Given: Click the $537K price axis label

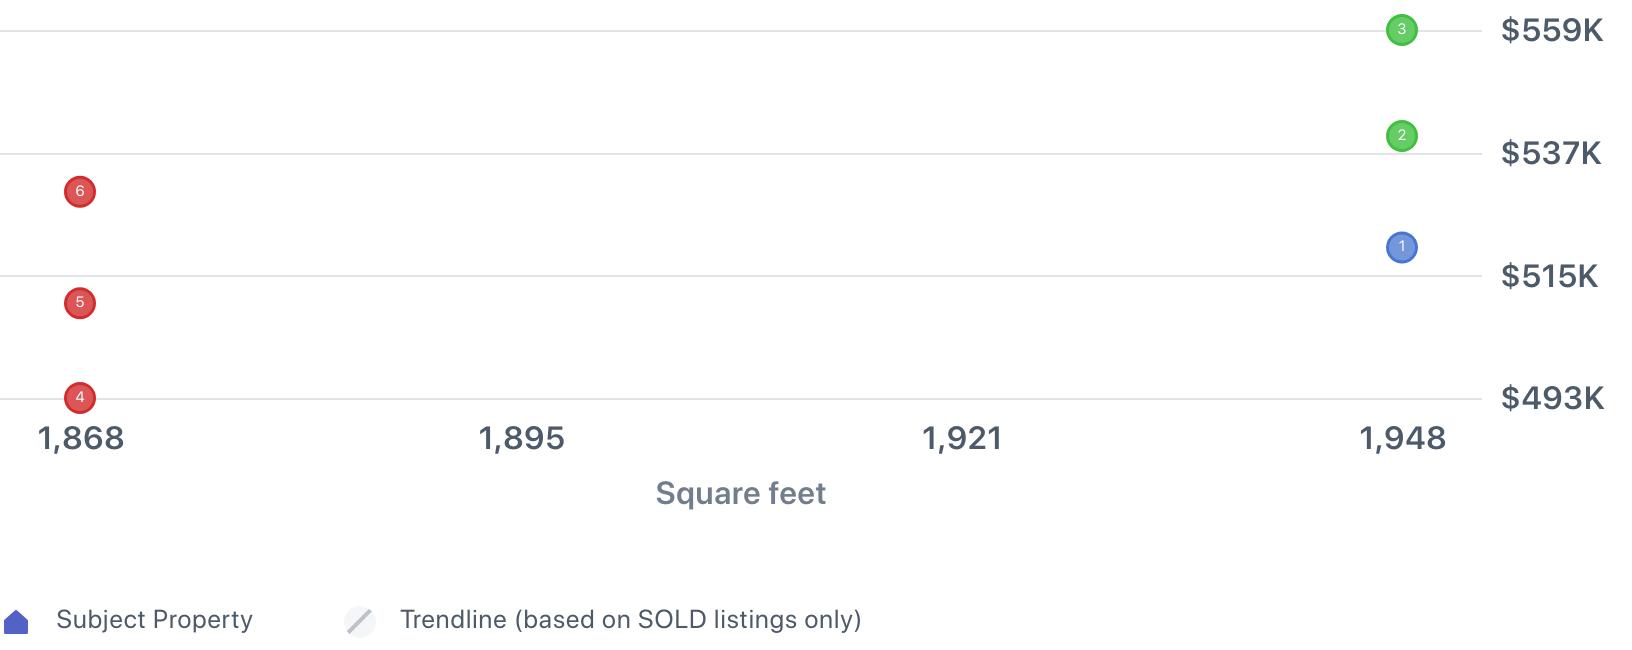Looking at the screenshot, I should pyautogui.click(x=1551, y=153).
